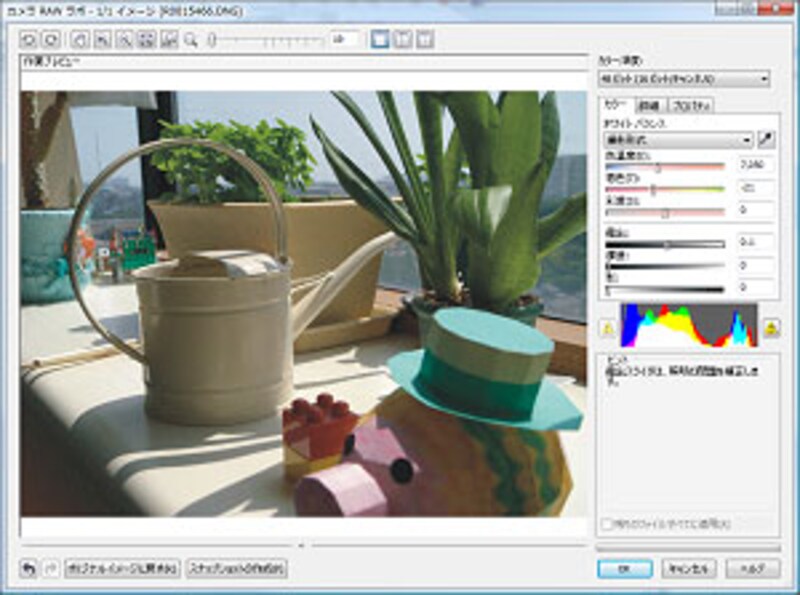
Task: Click the shadow value field
Action: tap(756, 287)
